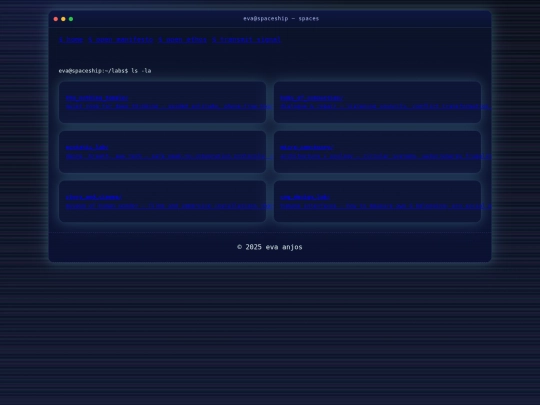
Task: Click the green maximize dot in title bar
Action: 71,19
